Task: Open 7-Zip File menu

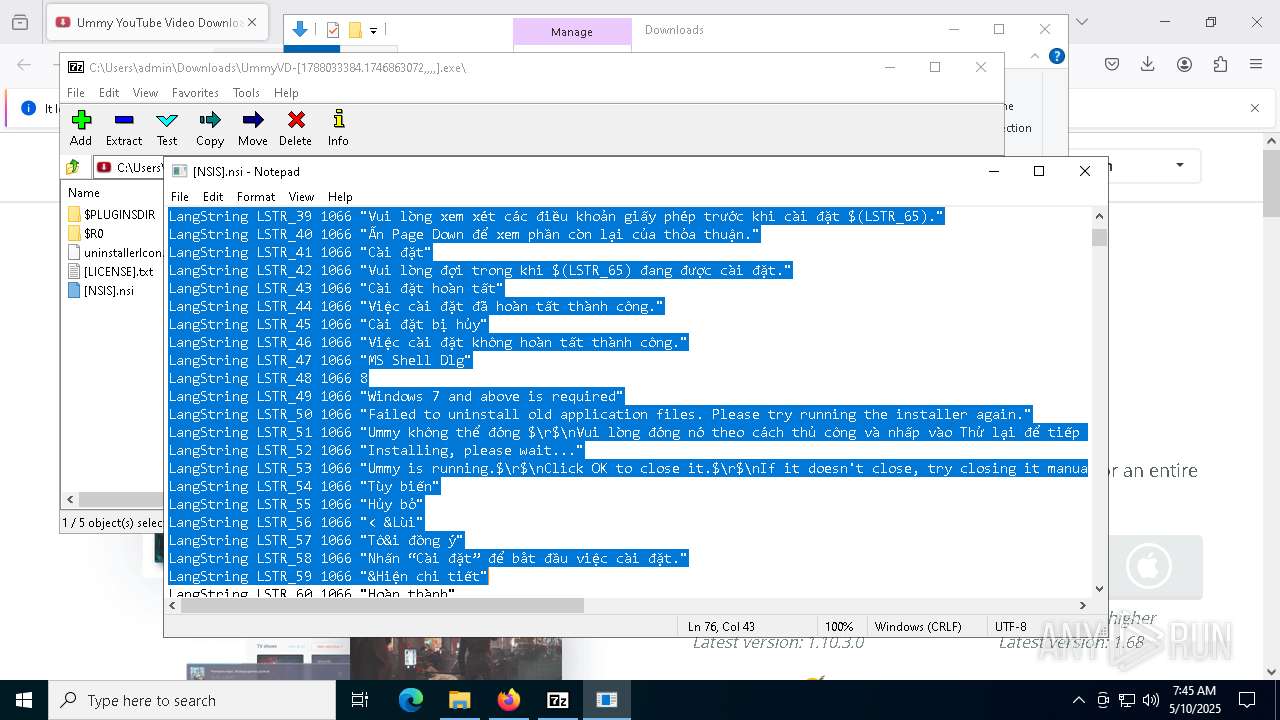Action: 76,93
